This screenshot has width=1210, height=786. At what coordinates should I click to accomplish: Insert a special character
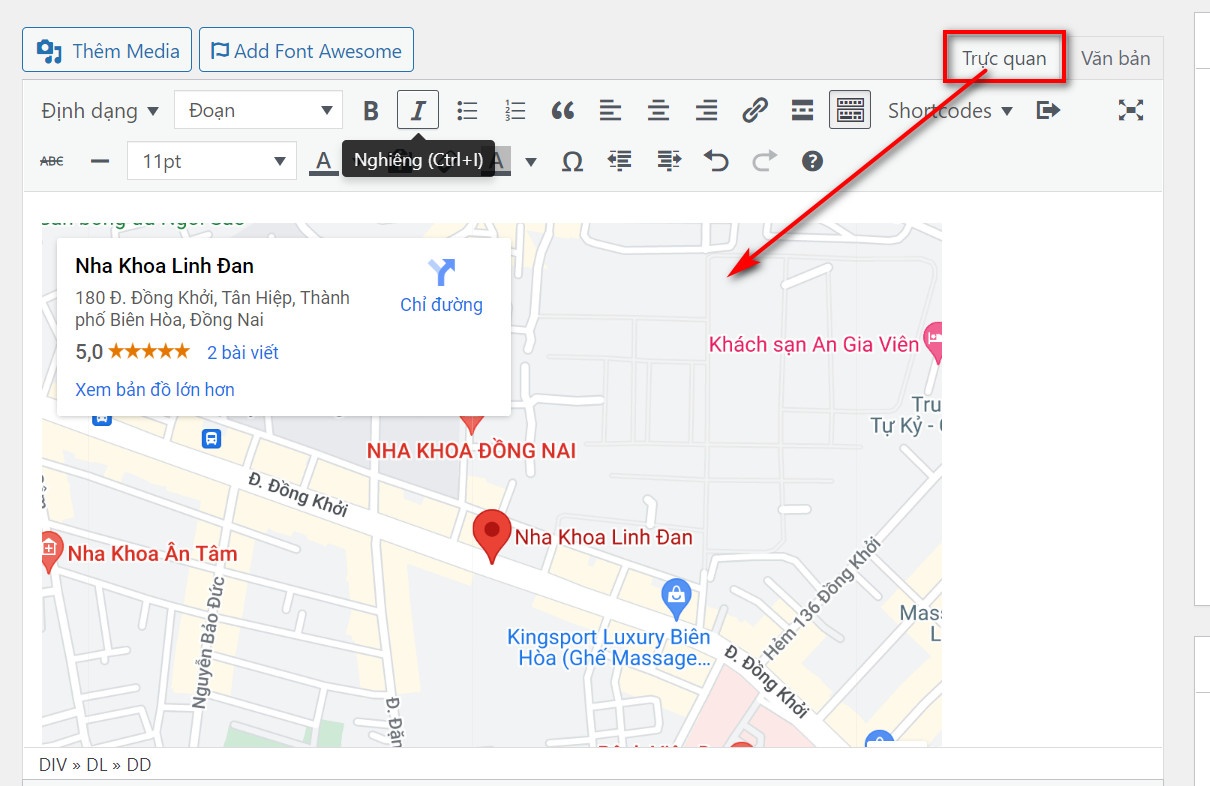572,160
